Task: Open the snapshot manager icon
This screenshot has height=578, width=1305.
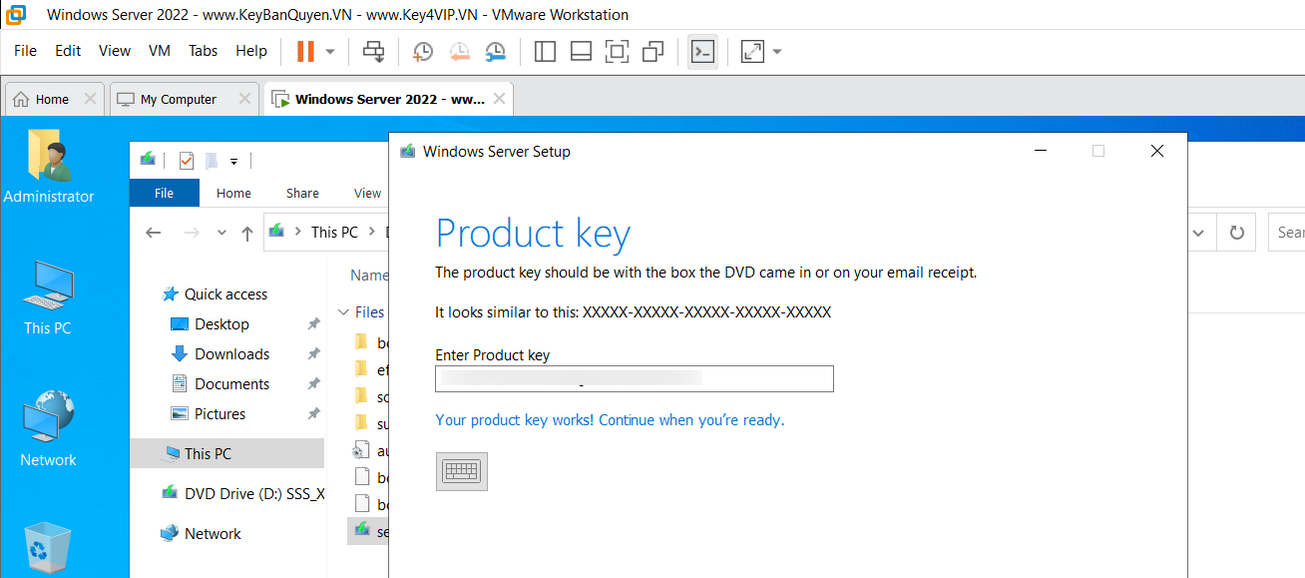Action: coord(495,51)
